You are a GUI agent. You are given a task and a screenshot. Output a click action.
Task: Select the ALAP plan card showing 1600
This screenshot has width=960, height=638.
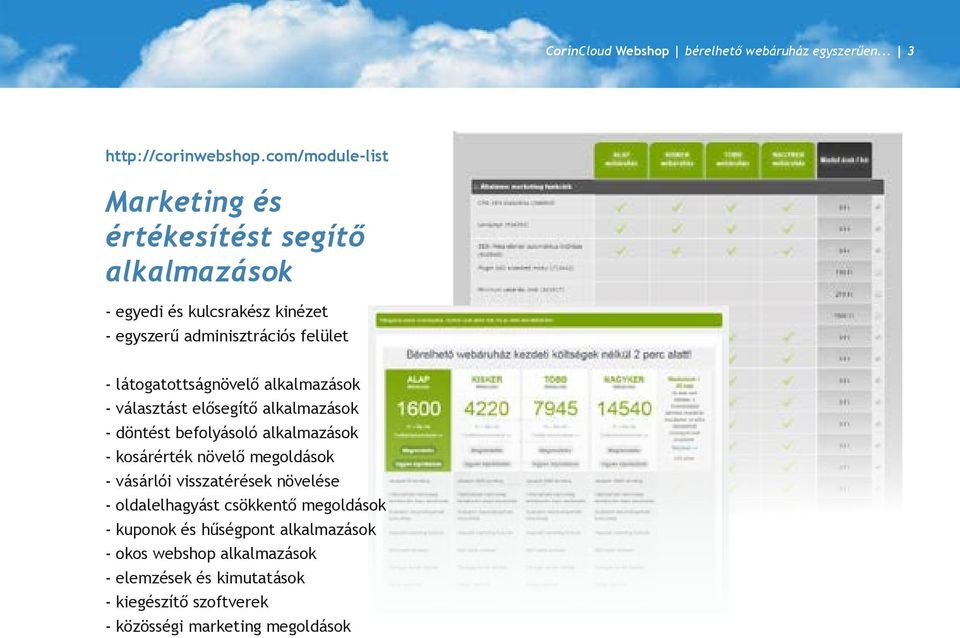tap(418, 420)
